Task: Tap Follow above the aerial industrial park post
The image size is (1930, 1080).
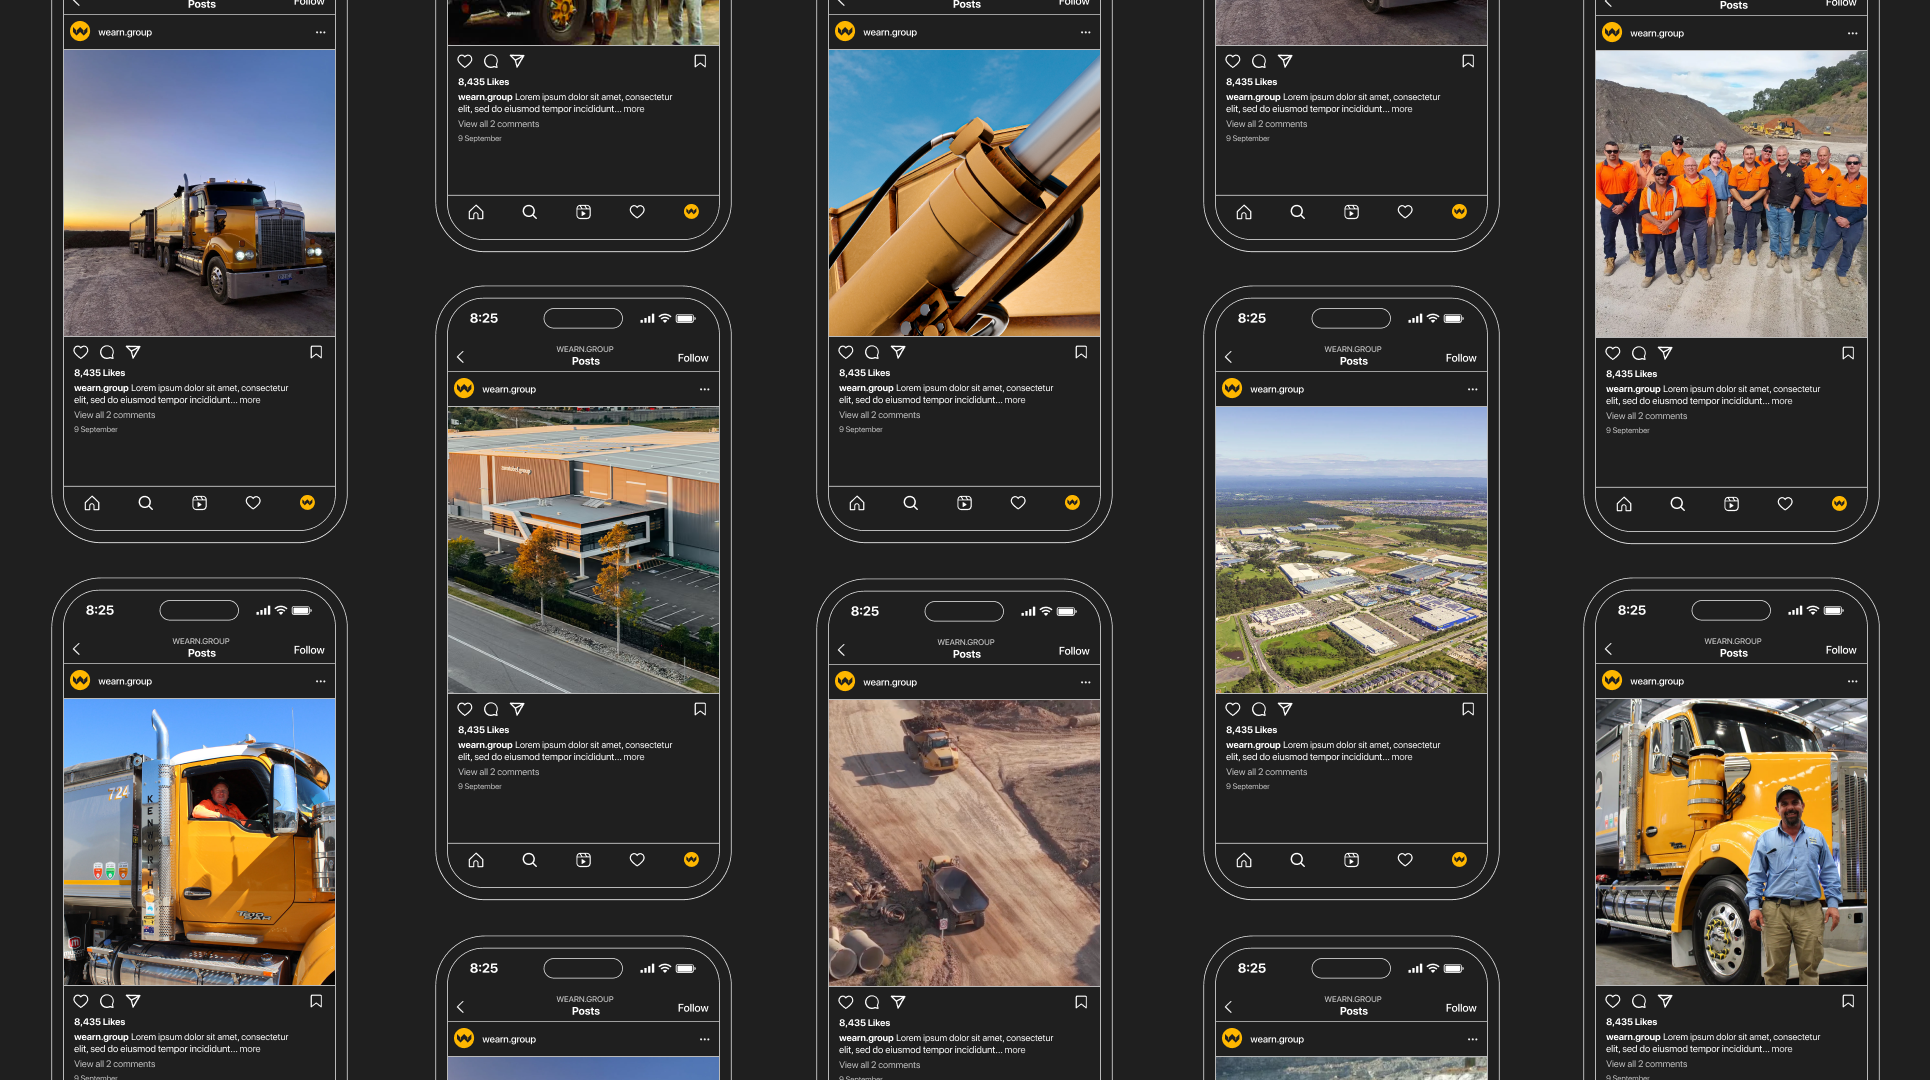Action: 1460,358
